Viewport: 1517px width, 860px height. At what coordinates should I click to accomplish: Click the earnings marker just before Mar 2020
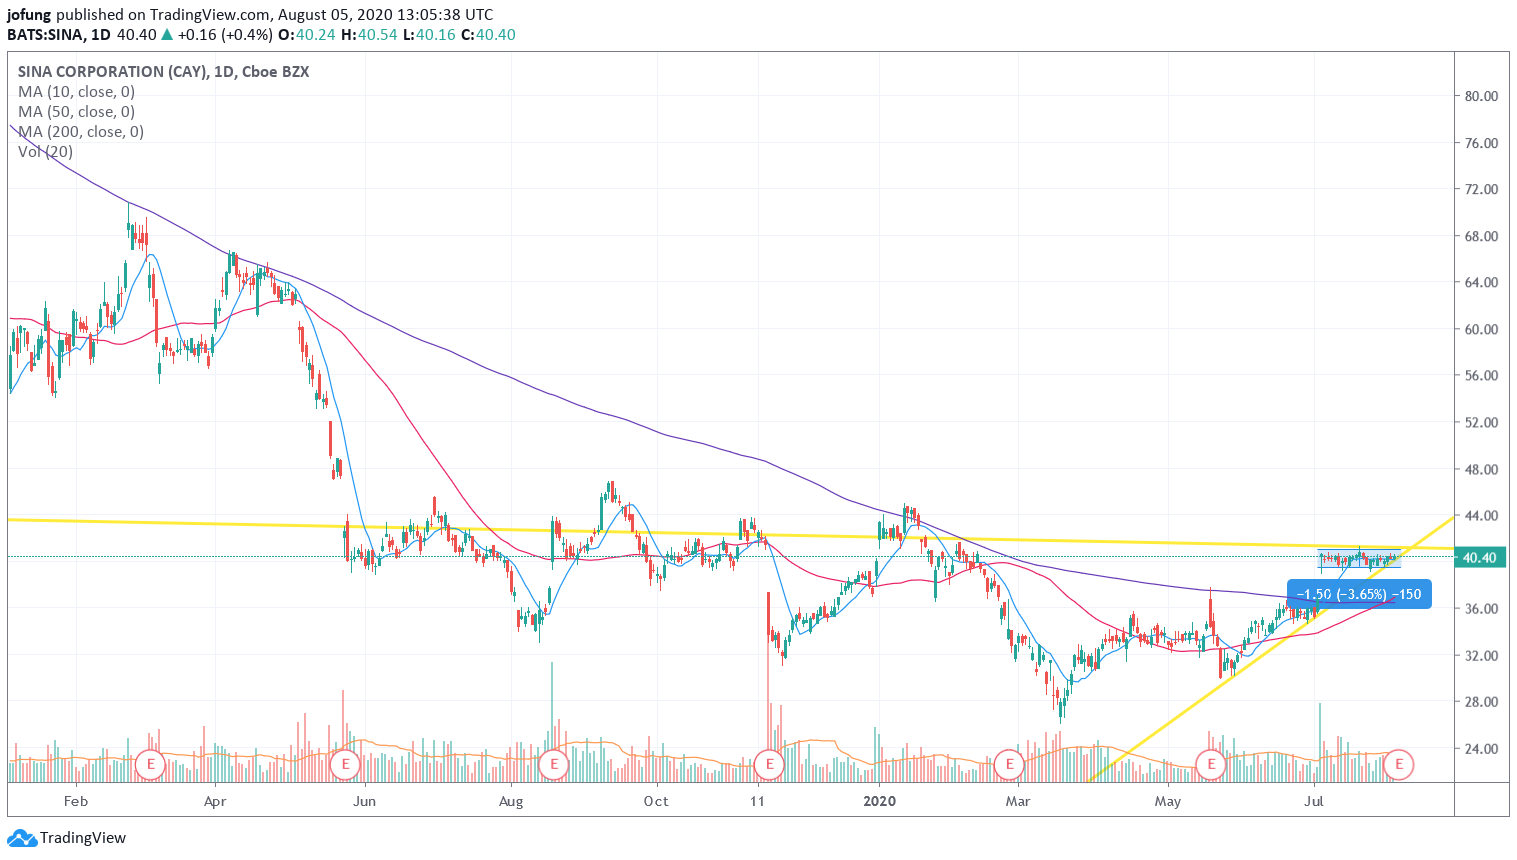(1009, 765)
